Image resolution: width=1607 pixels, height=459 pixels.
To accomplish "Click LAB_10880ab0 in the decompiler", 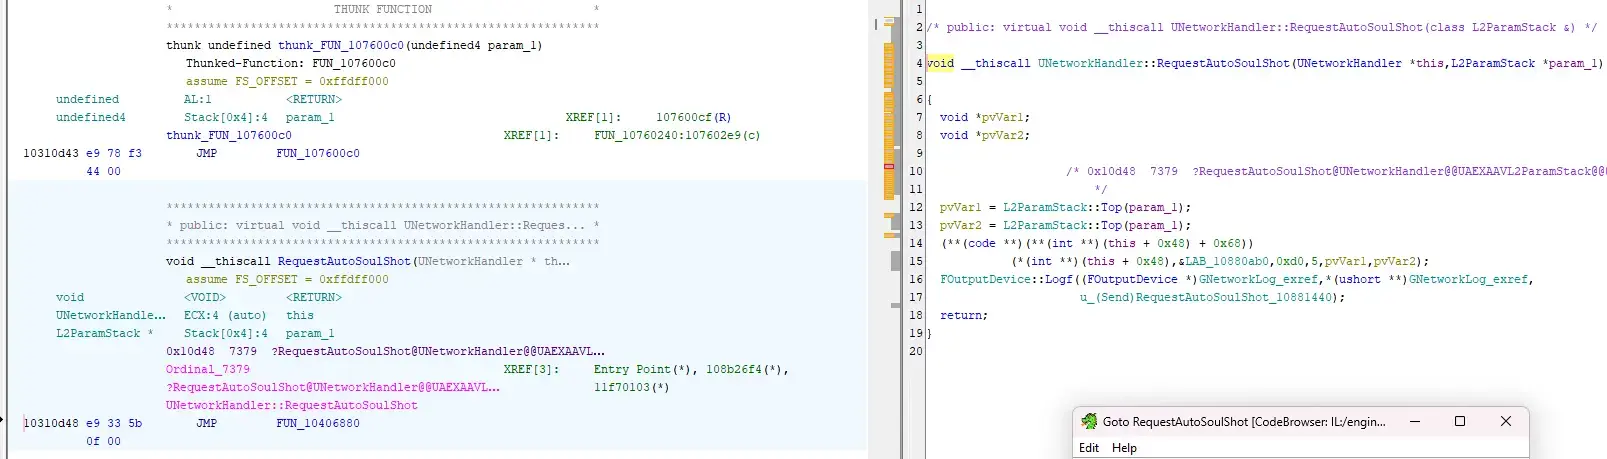I will [x=1225, y=261].
